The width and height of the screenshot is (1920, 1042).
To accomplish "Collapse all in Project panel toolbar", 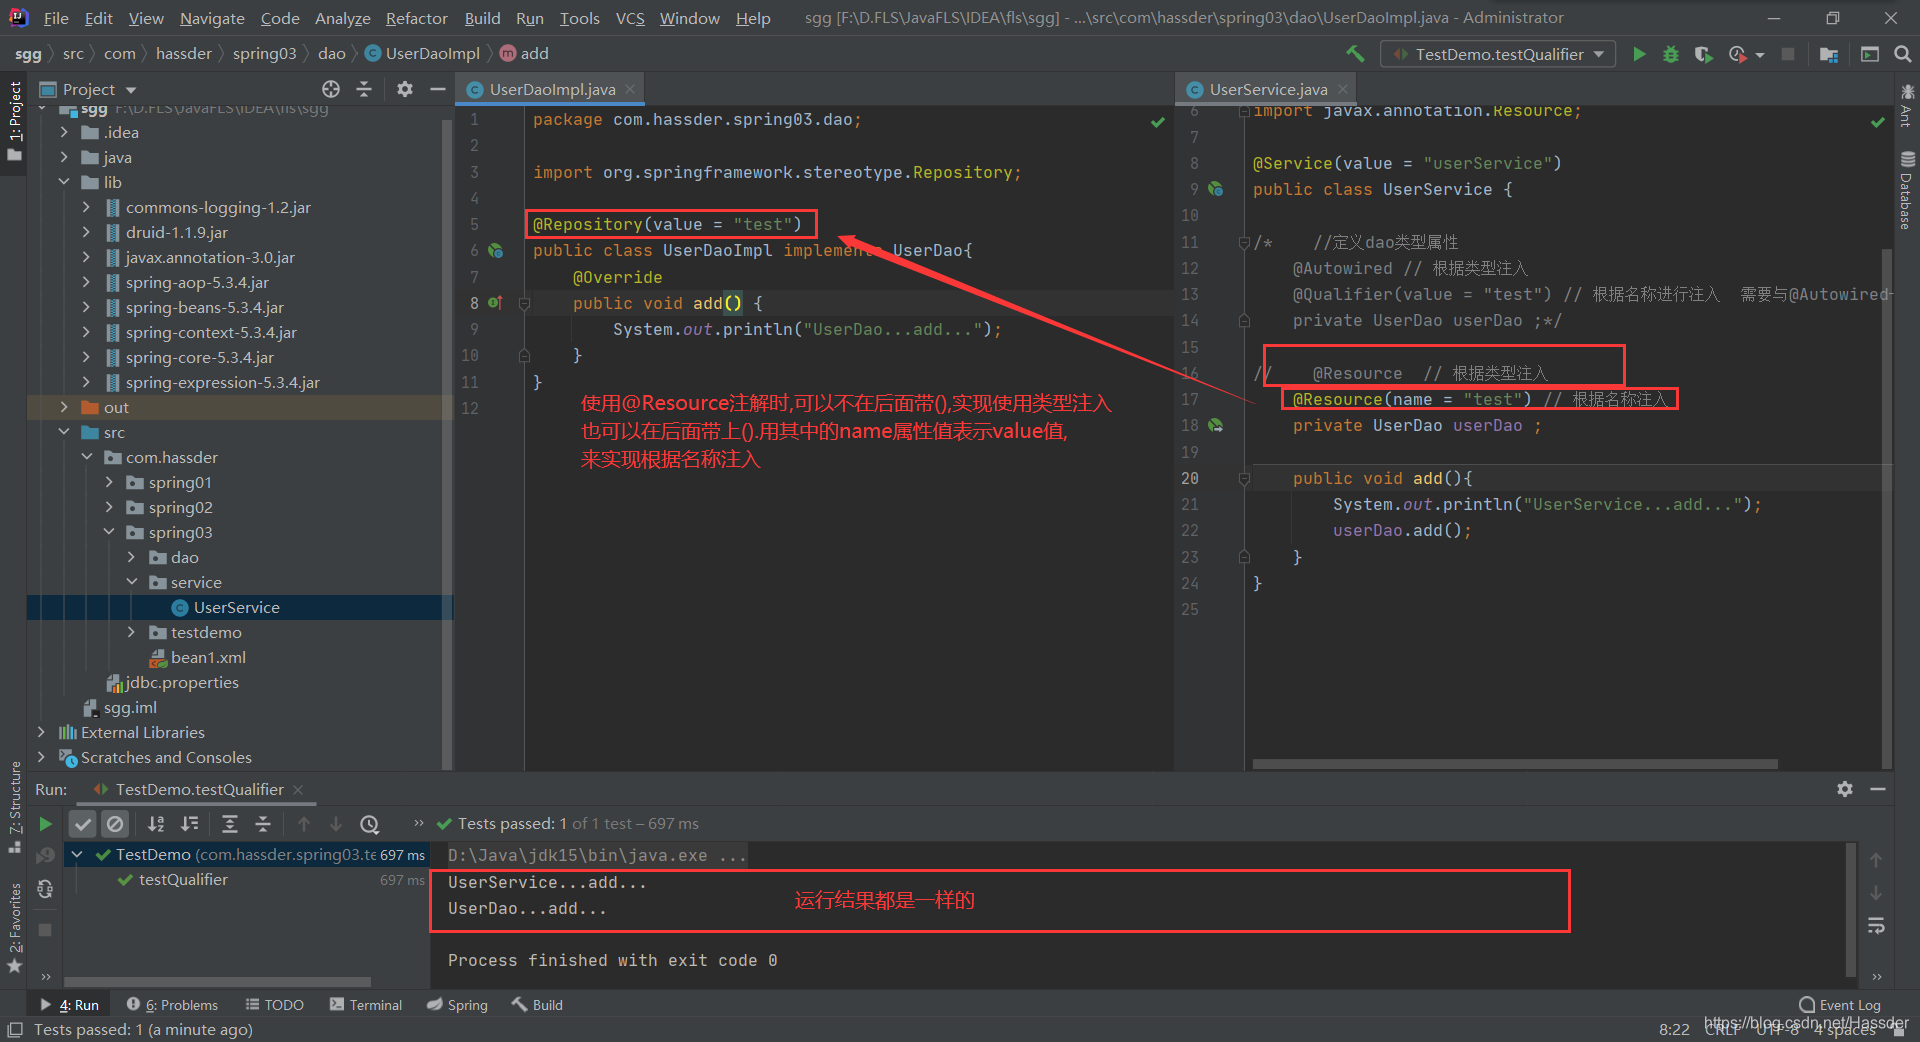I will 364,89.
